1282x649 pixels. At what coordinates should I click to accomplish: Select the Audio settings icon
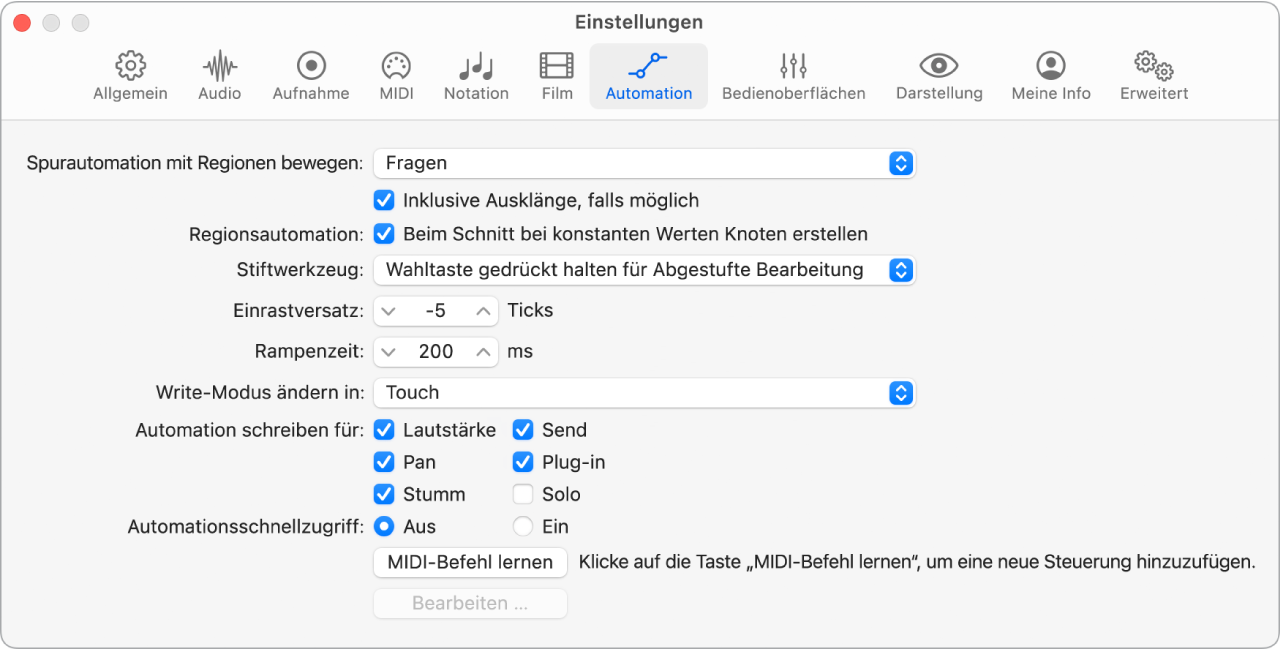[218, 75]
